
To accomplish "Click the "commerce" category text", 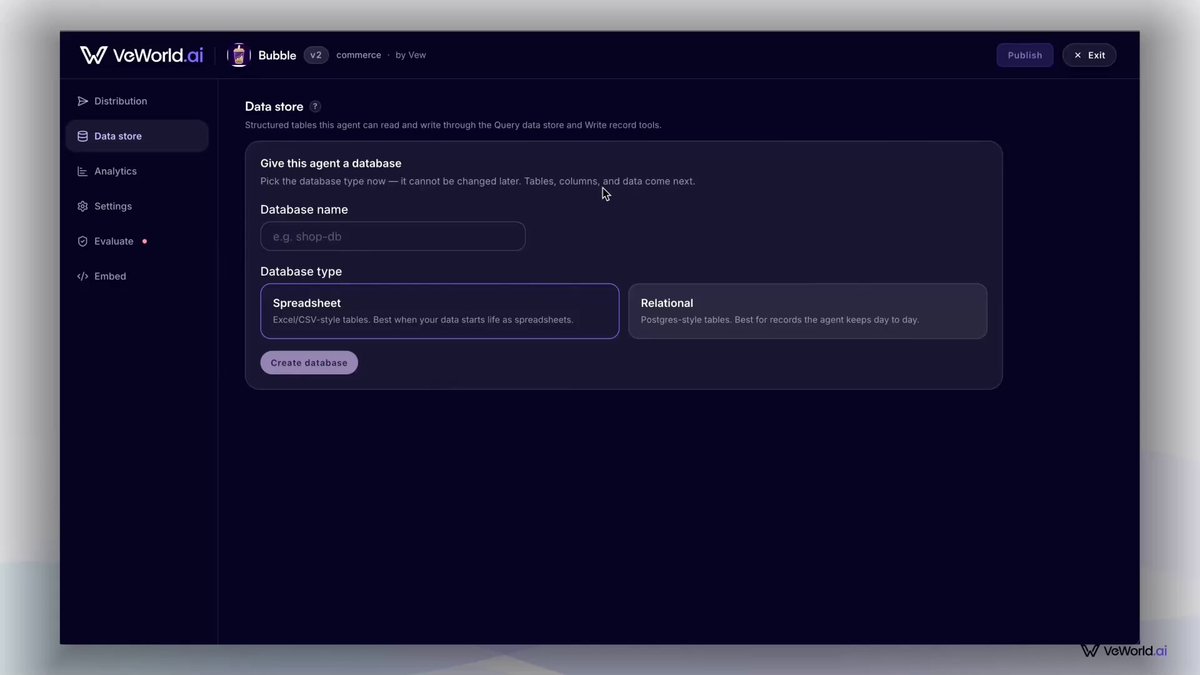I will [x=359, y=55].
